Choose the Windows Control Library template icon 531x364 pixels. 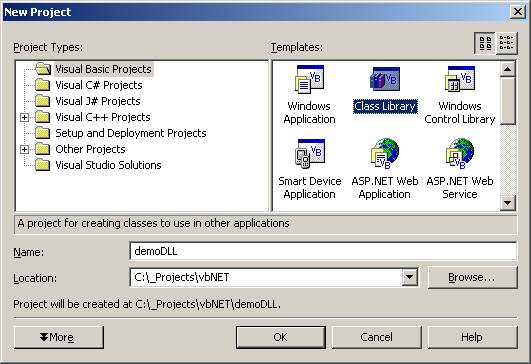click(x=460, y=79)
